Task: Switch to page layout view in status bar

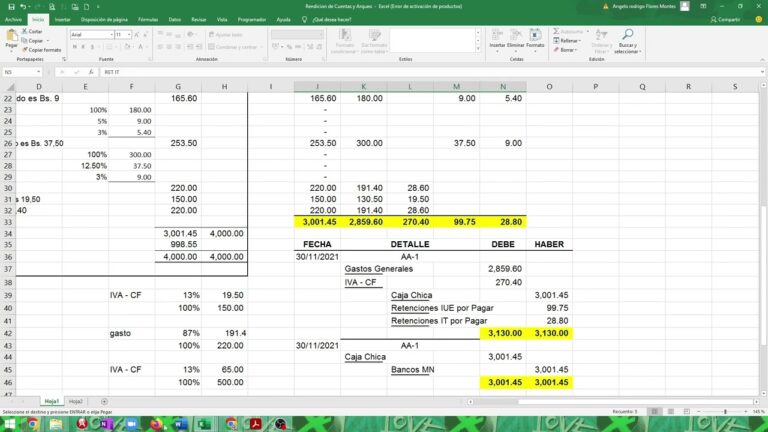Action: point(671,411)
